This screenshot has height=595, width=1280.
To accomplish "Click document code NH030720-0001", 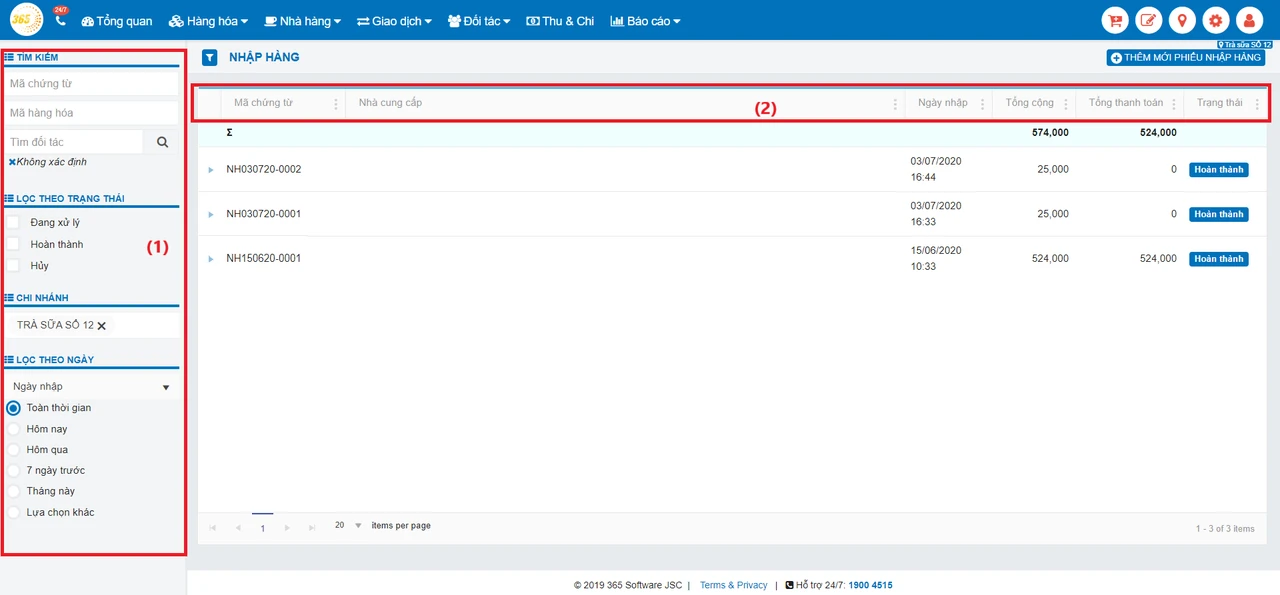I will point(264,214).
